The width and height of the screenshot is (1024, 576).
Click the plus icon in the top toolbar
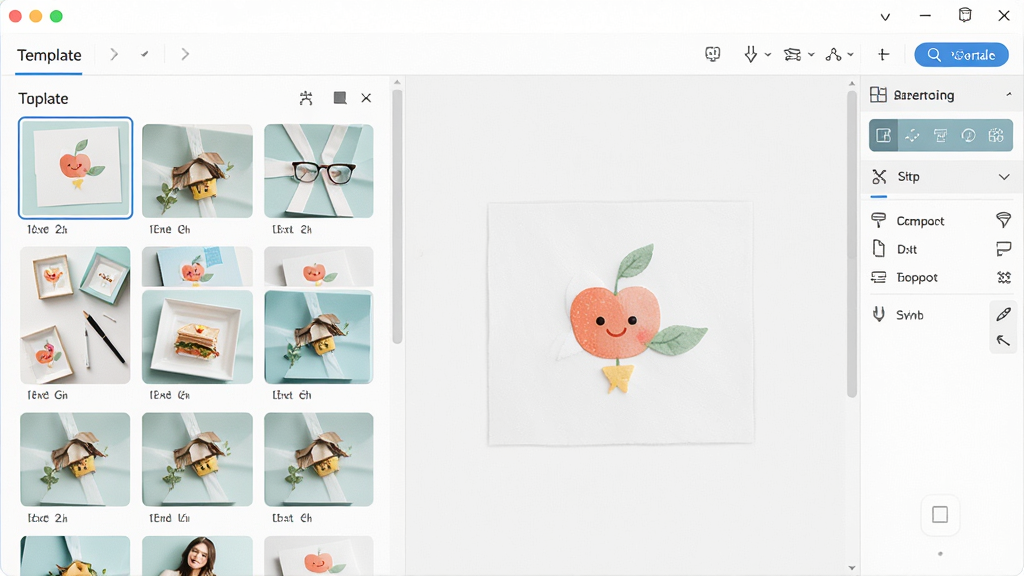(x=883, y=55)
